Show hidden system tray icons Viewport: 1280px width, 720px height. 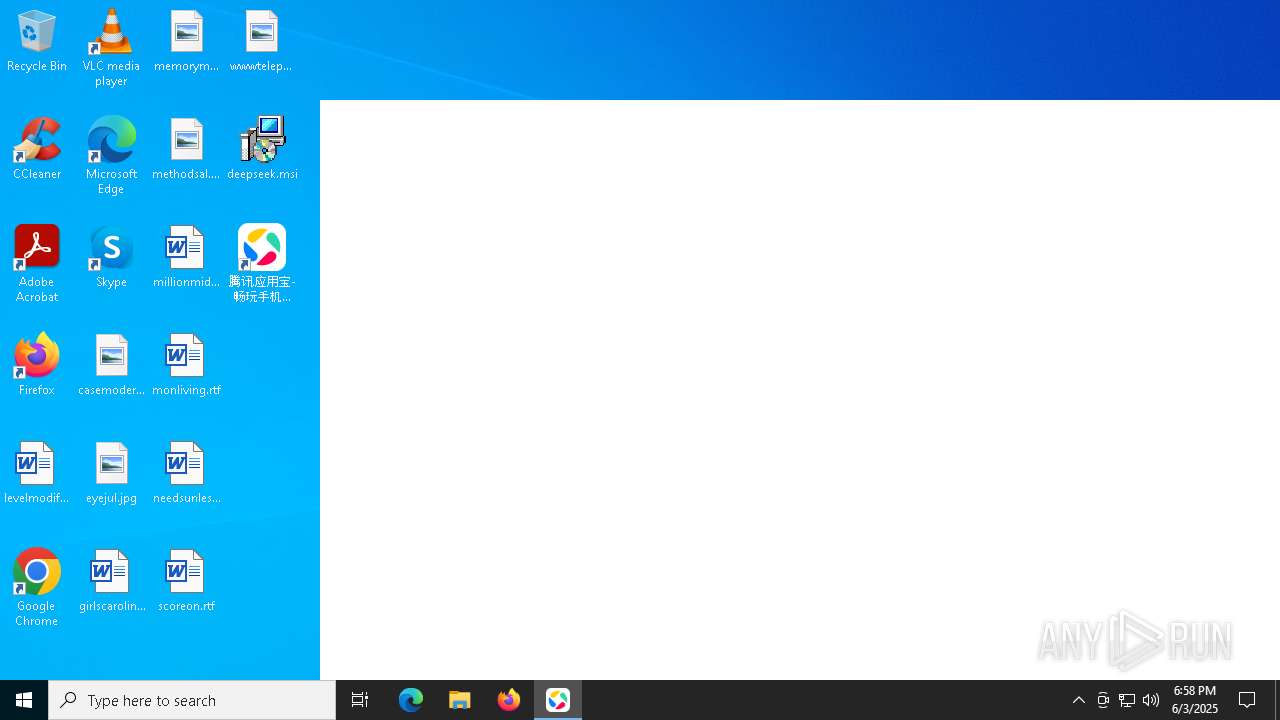(x=1079, y=700)
